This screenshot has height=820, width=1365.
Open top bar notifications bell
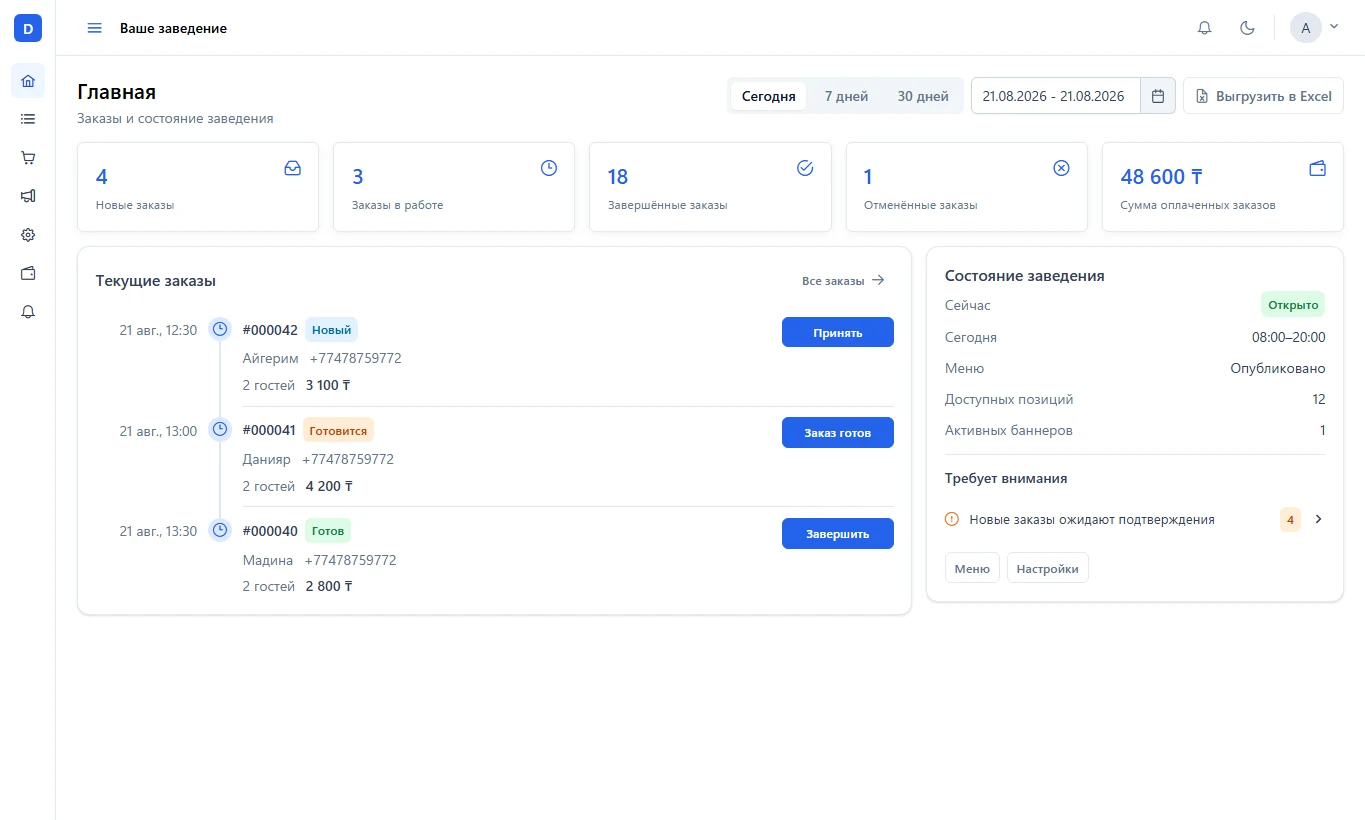click(1205, 28)
